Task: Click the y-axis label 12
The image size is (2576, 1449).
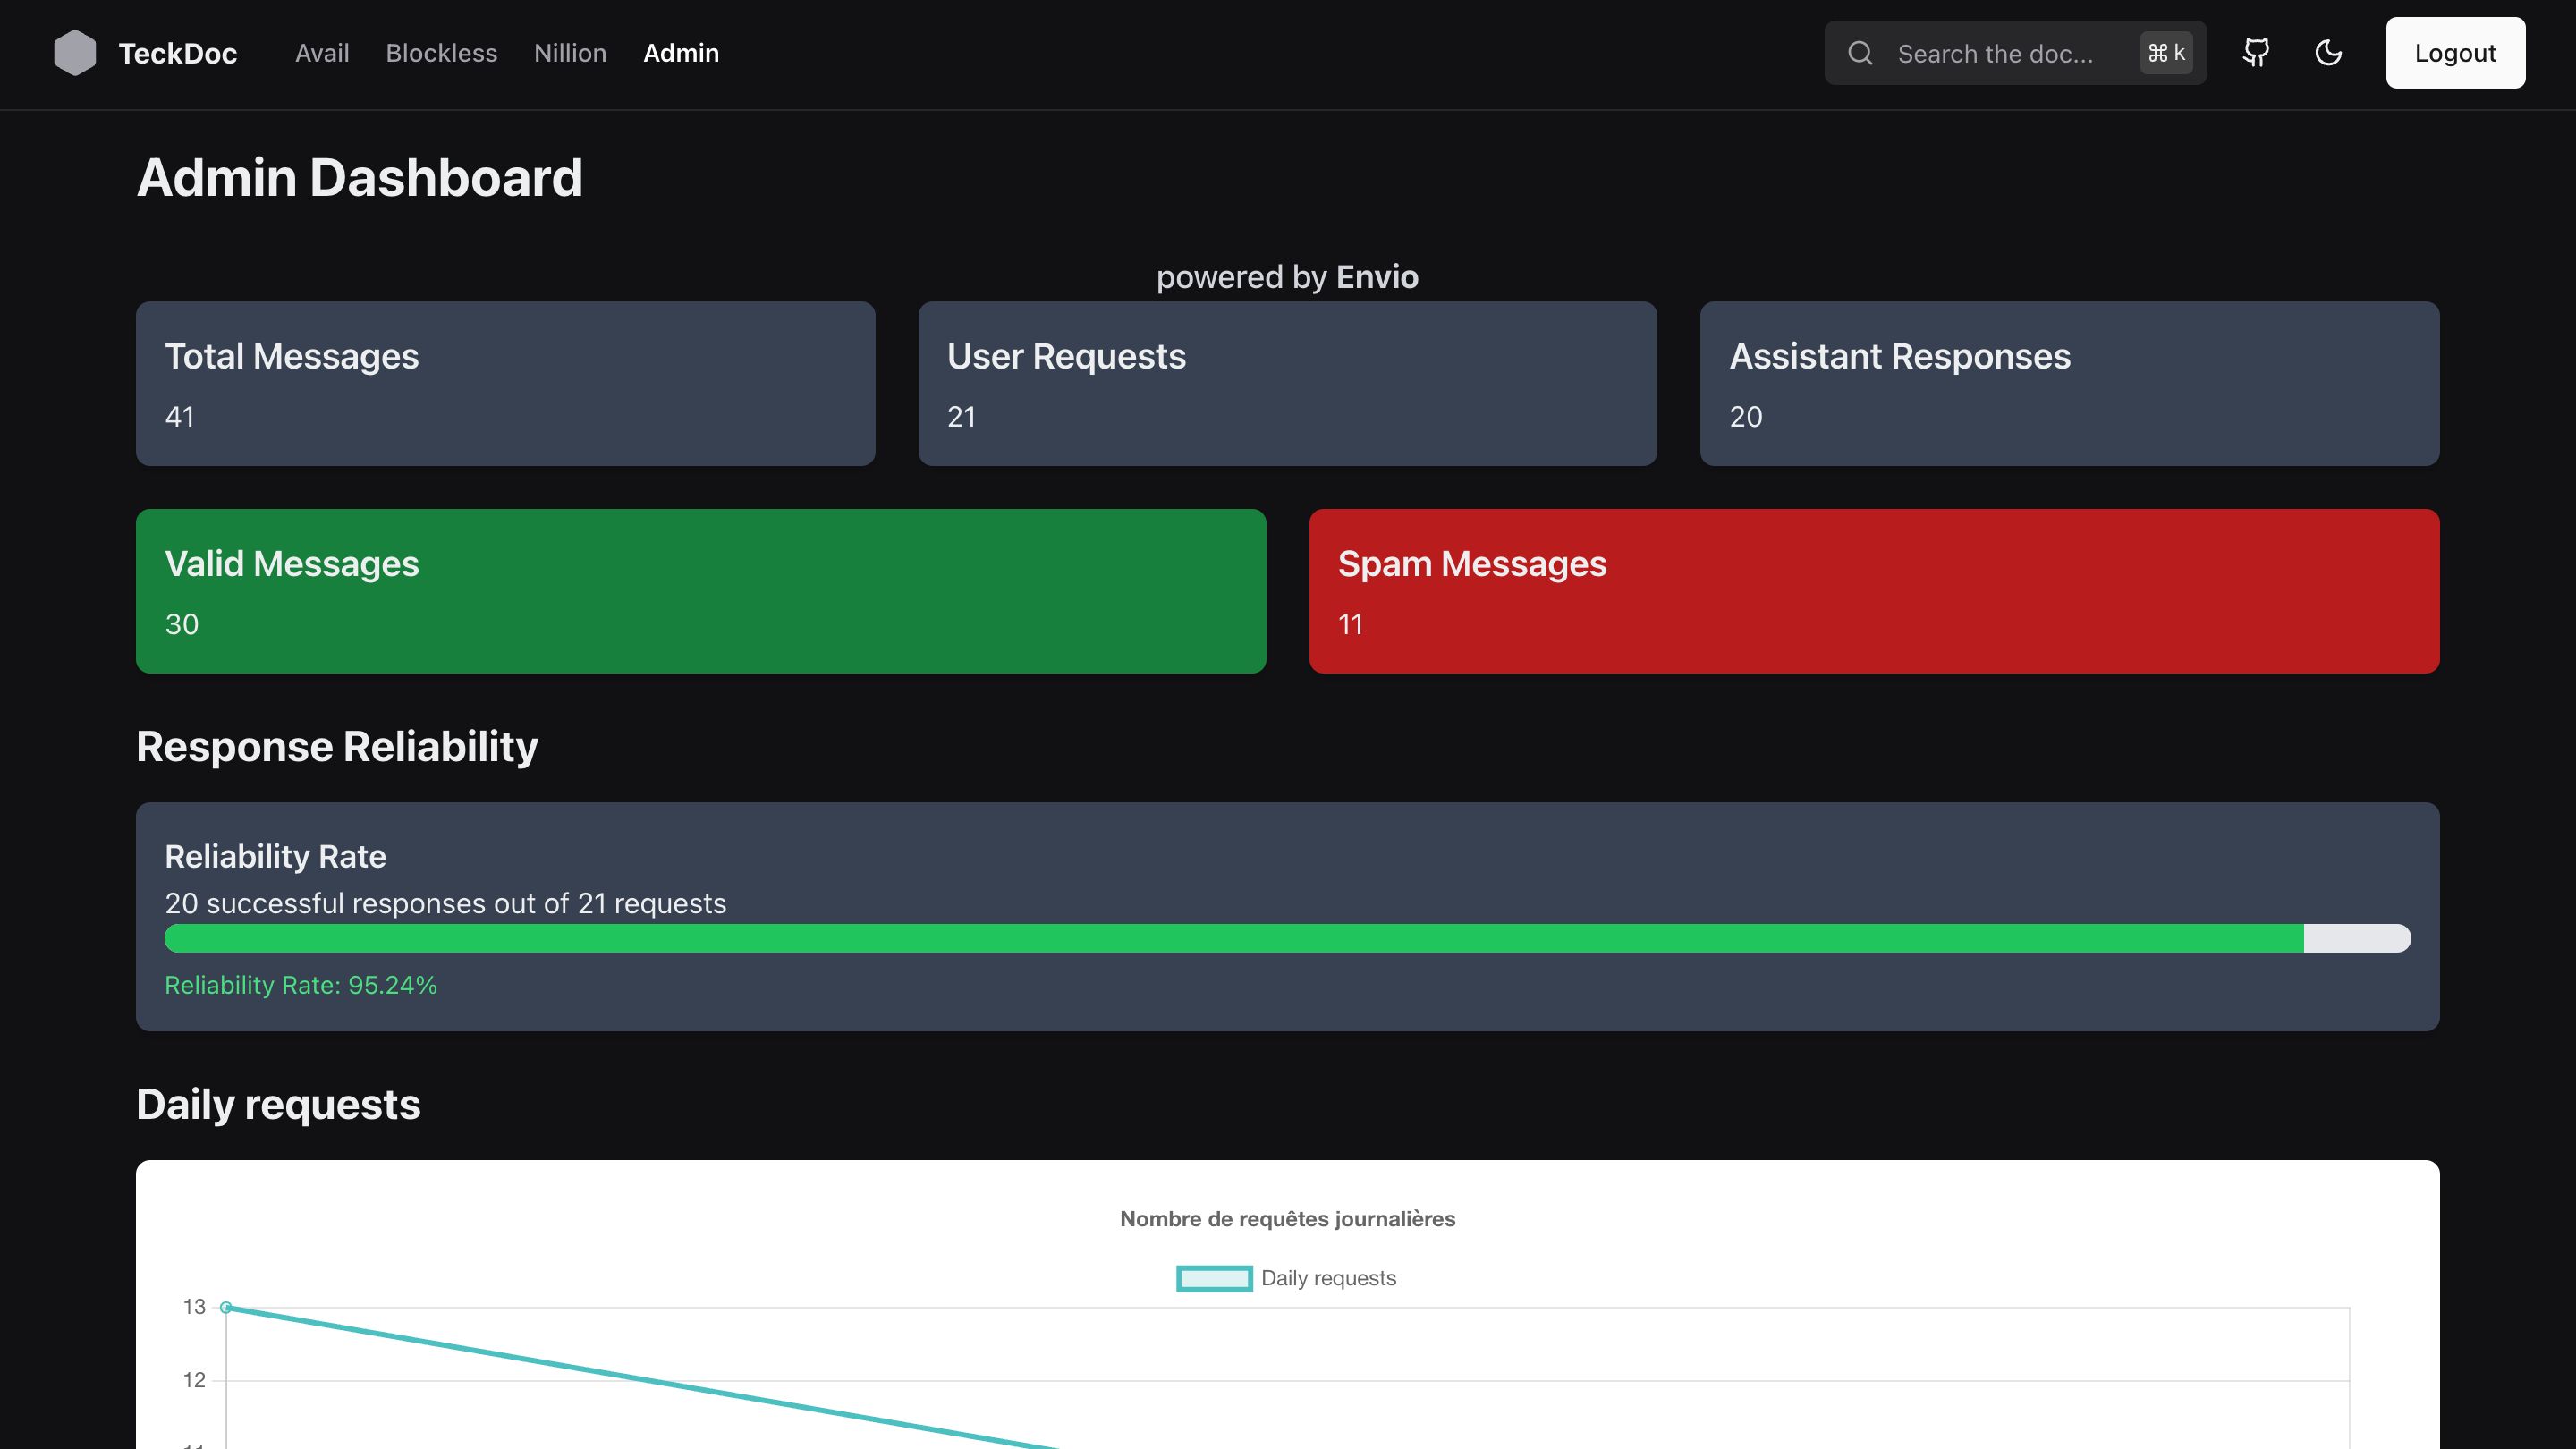Action: tap(194, 1380)
